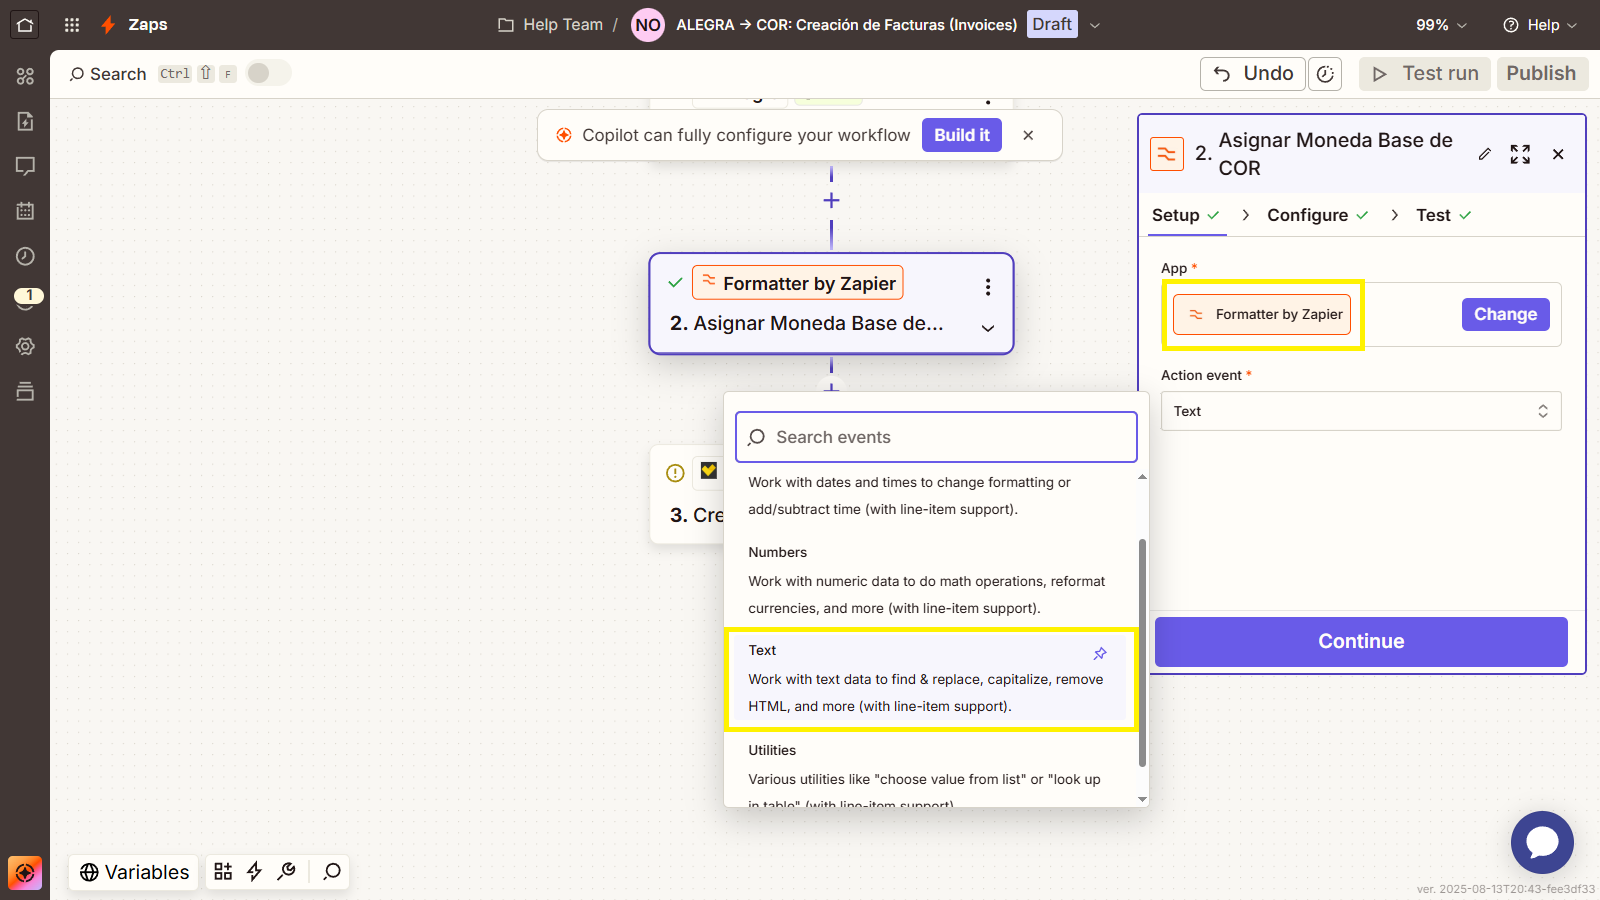Open the chat support bubble
1600x900 pixels.
pyautogui.click(x=1542, y=842)
